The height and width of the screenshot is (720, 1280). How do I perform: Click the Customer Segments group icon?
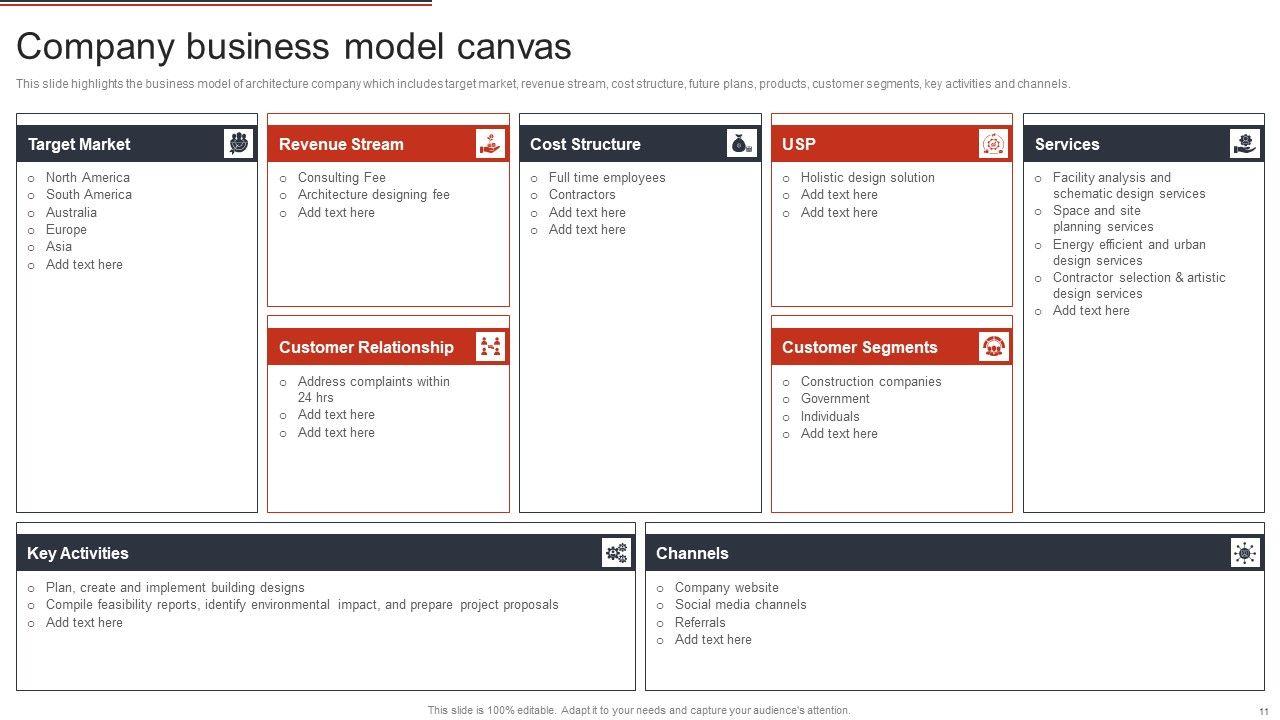[993, 347]
